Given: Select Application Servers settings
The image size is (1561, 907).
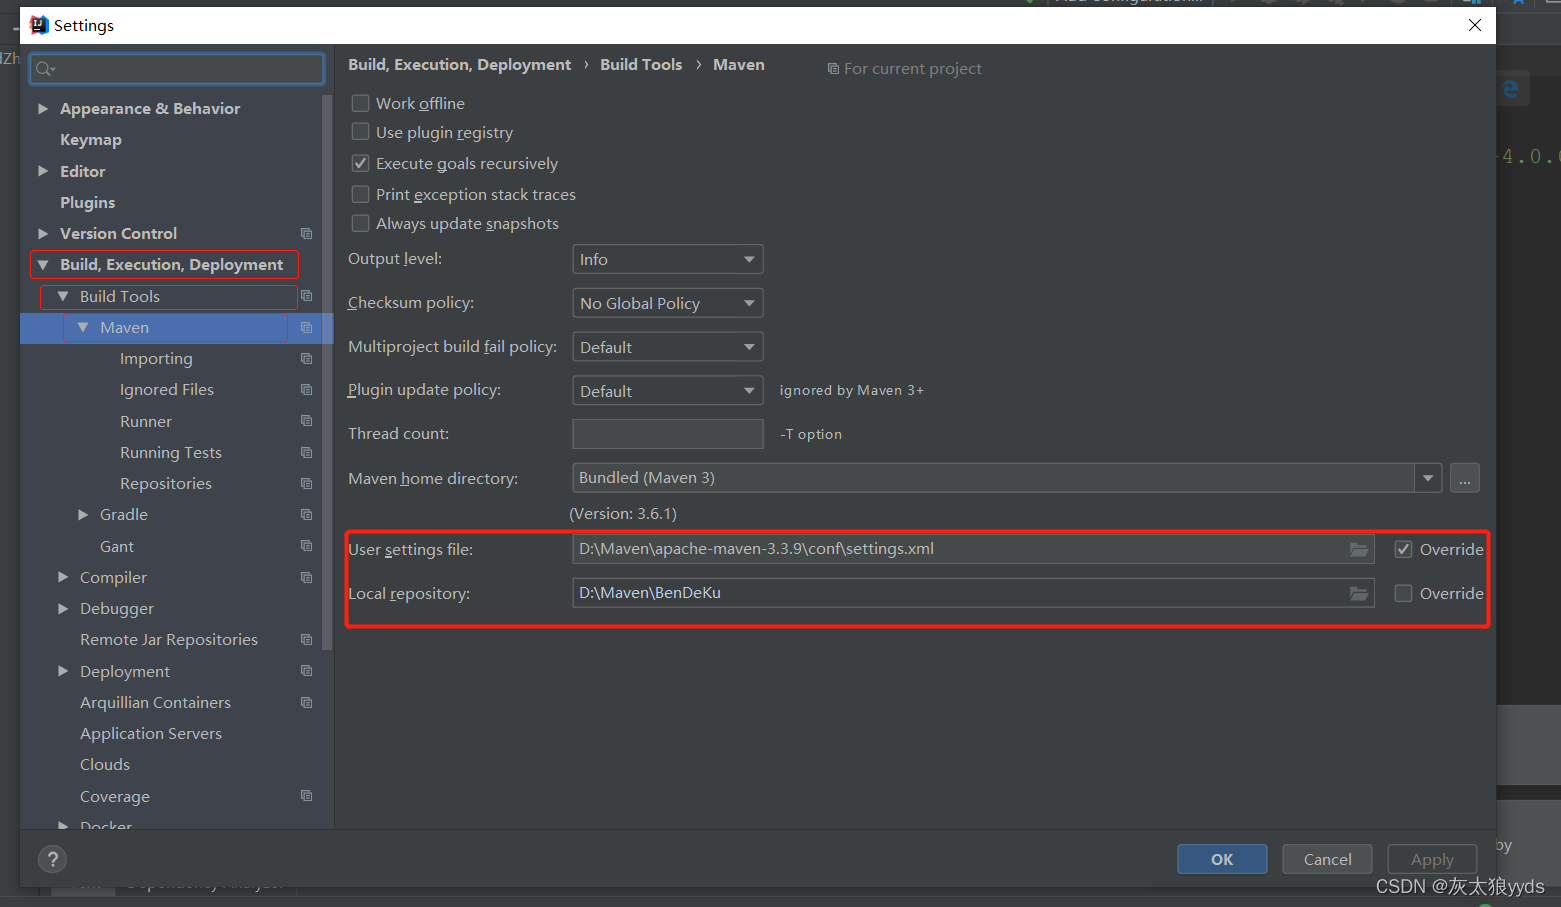Looking at the screenshot, I should pyautogui.click(x=151, y=733).
